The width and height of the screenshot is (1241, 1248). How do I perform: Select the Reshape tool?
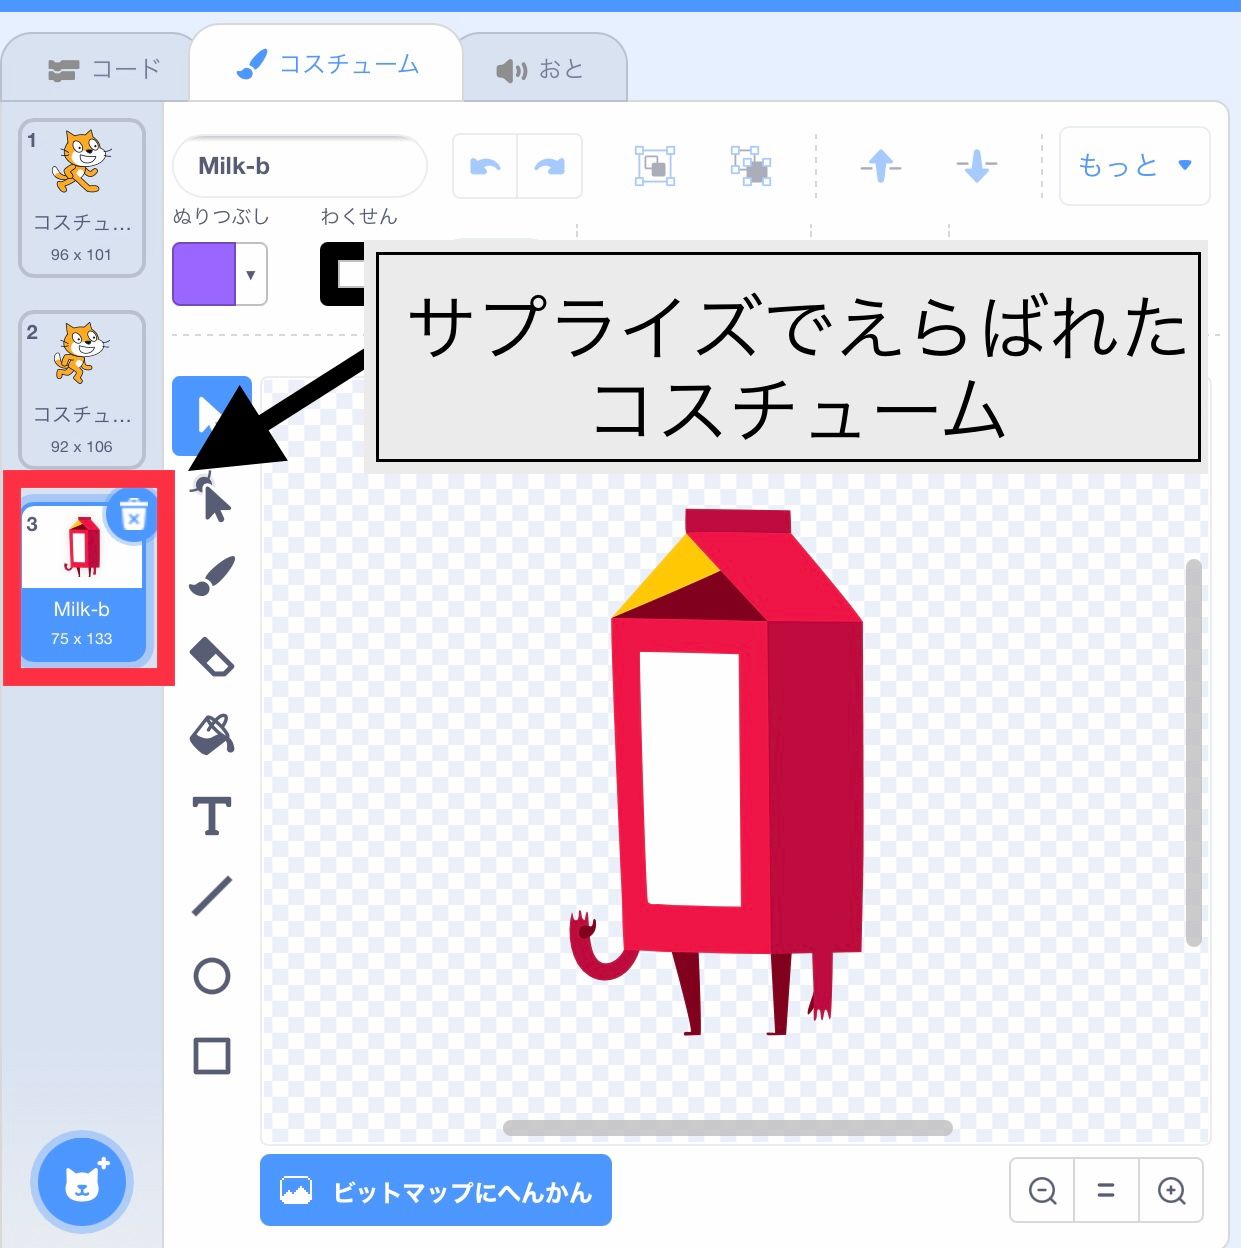[212, 499]
